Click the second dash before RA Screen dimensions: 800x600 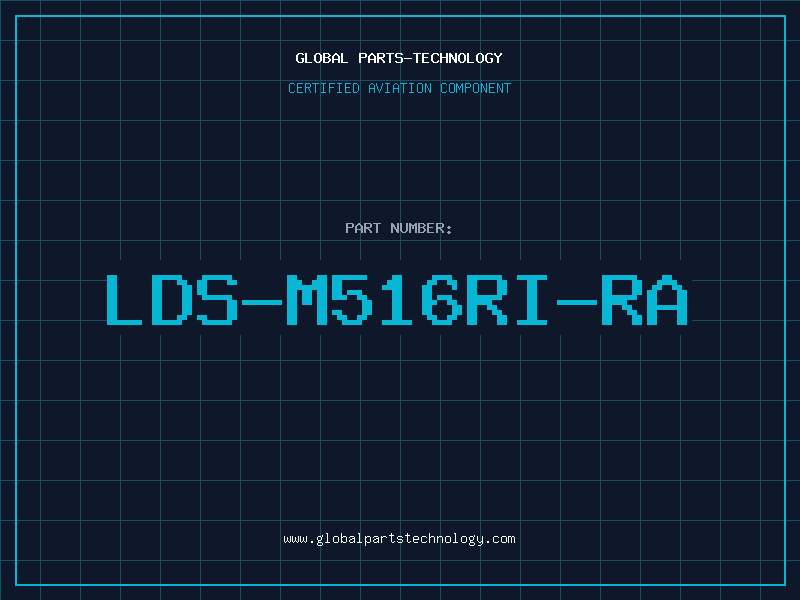click(x=577, y=302)
